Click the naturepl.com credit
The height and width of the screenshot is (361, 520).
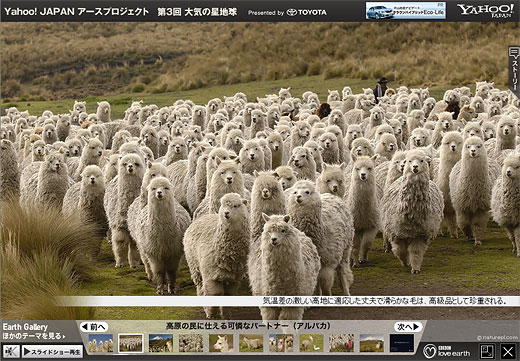tap(497, 338)
